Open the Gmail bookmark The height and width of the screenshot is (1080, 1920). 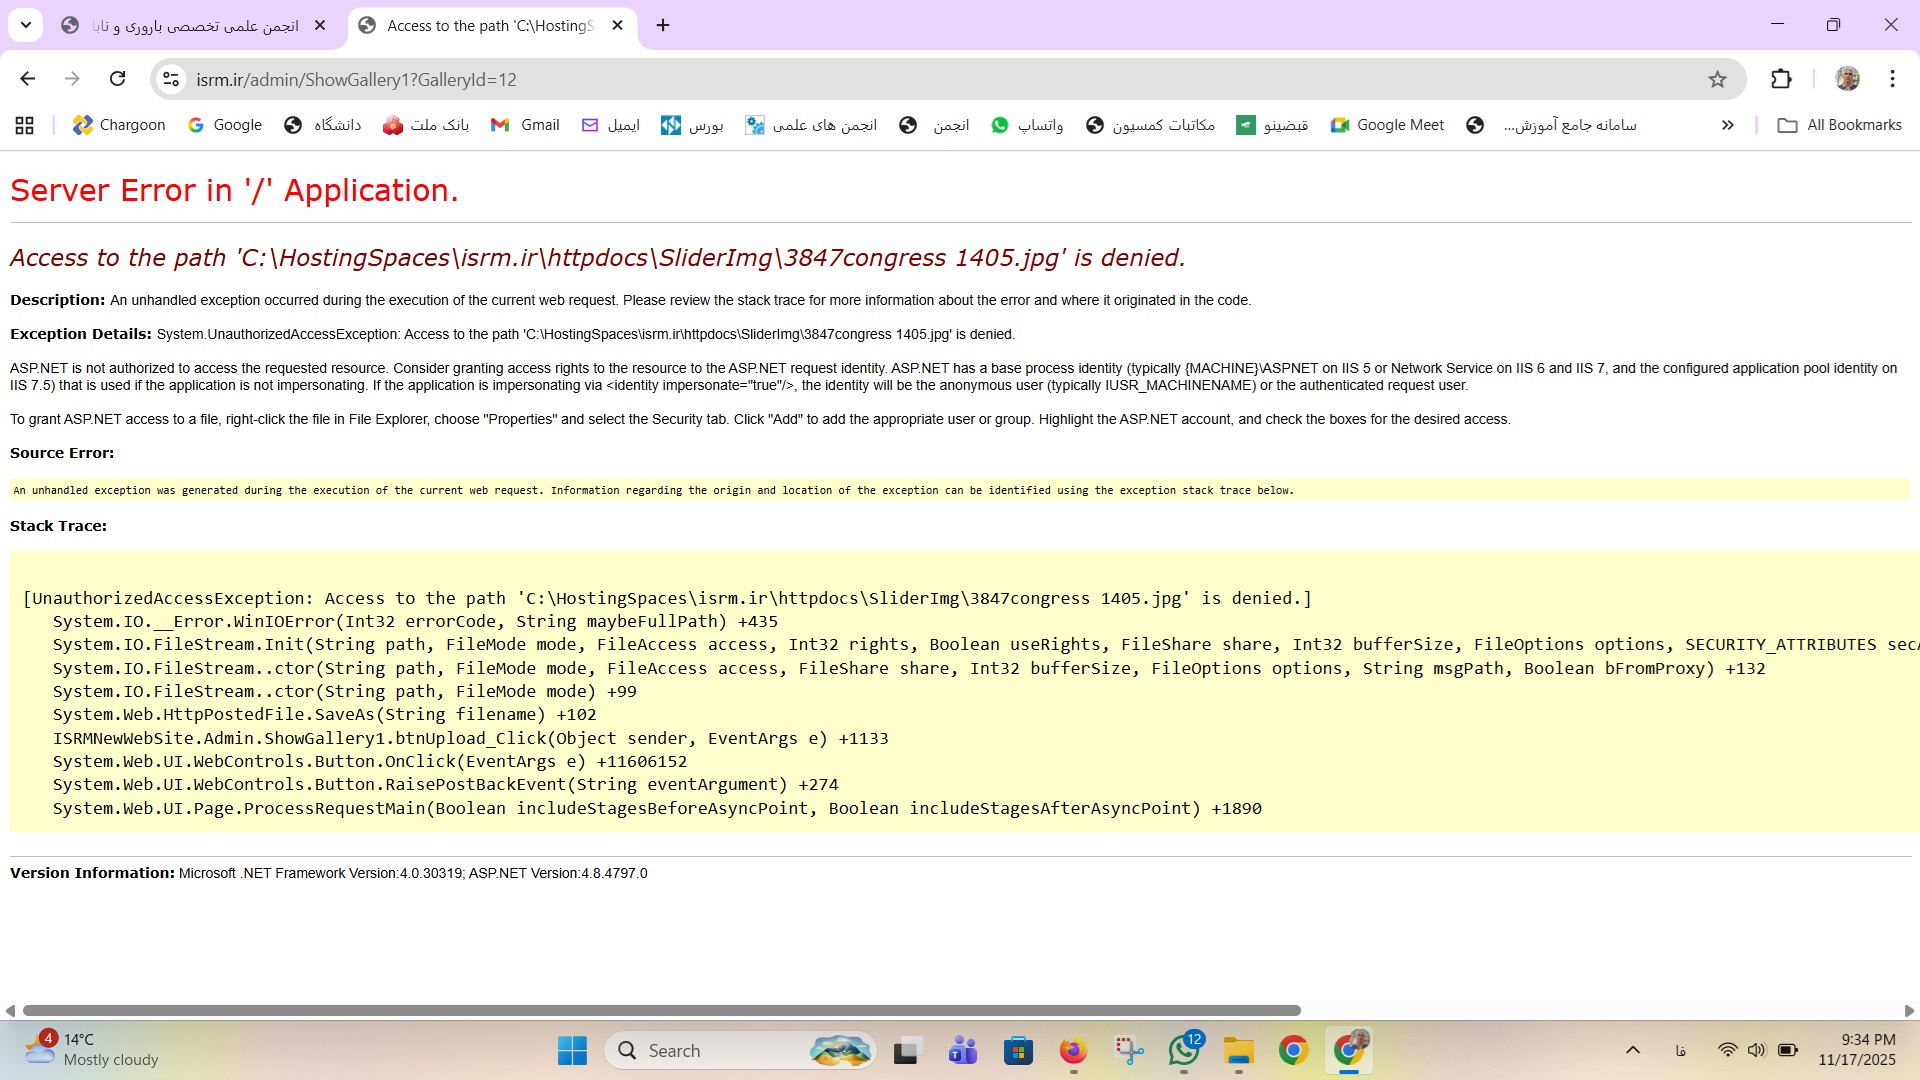525,125
